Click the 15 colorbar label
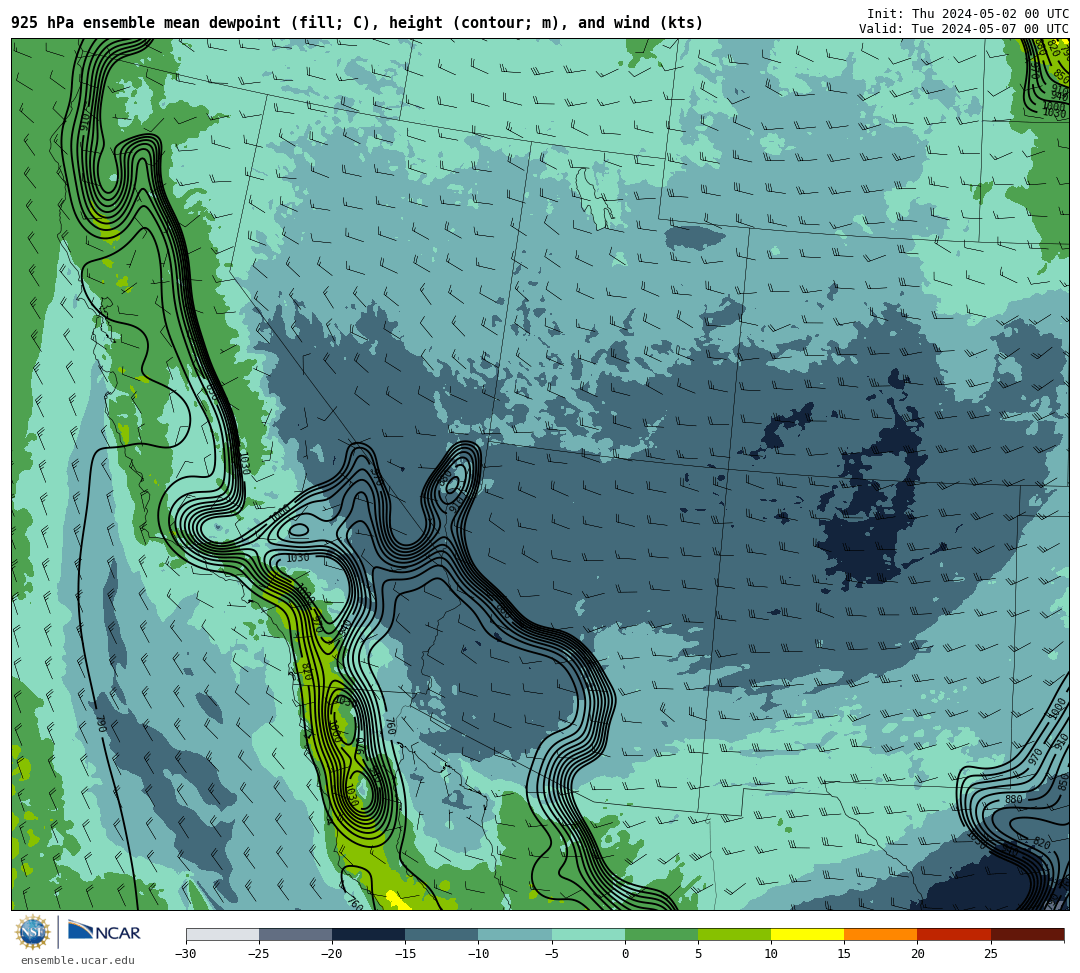The height and width of the screenshot is (973, 1080). 844,954
